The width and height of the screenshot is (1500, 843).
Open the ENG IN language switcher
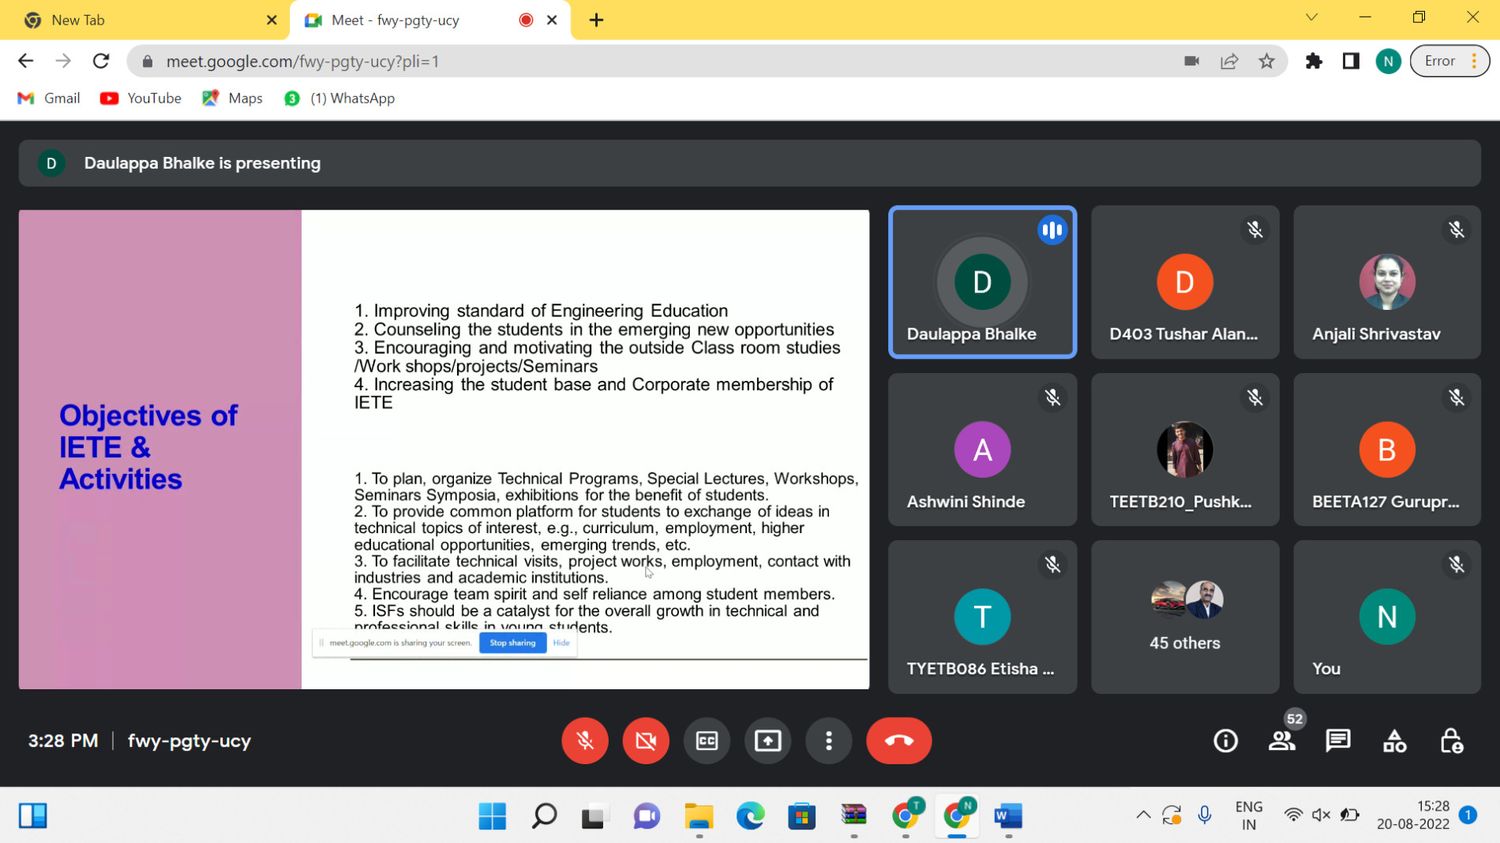point(1249,815)
